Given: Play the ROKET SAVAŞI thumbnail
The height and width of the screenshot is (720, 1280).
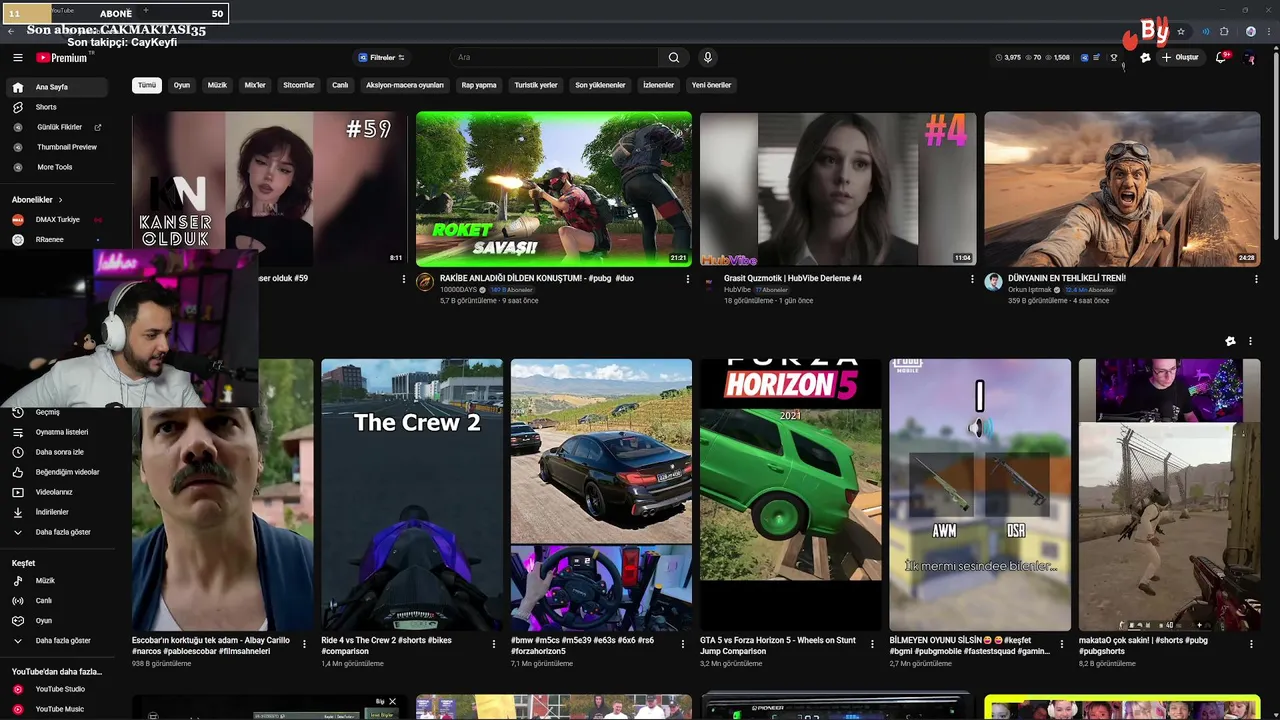Looking at the screenshot, I should pyautogui.click(x=554, y=189).
